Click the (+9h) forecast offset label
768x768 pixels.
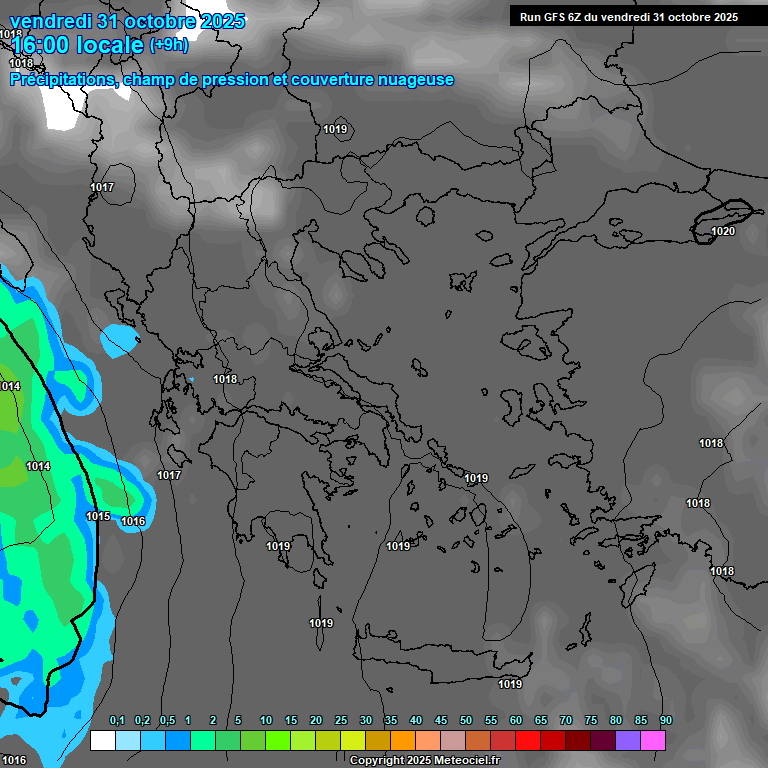168,44
